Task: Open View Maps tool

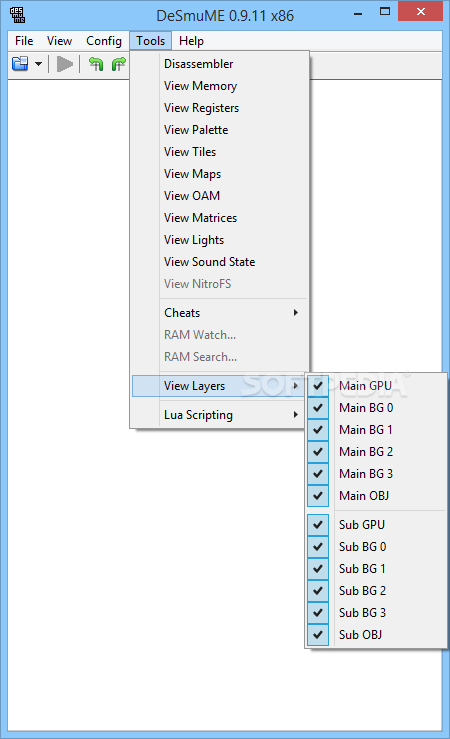Action: pyautogui.click(x=220, y=174)
